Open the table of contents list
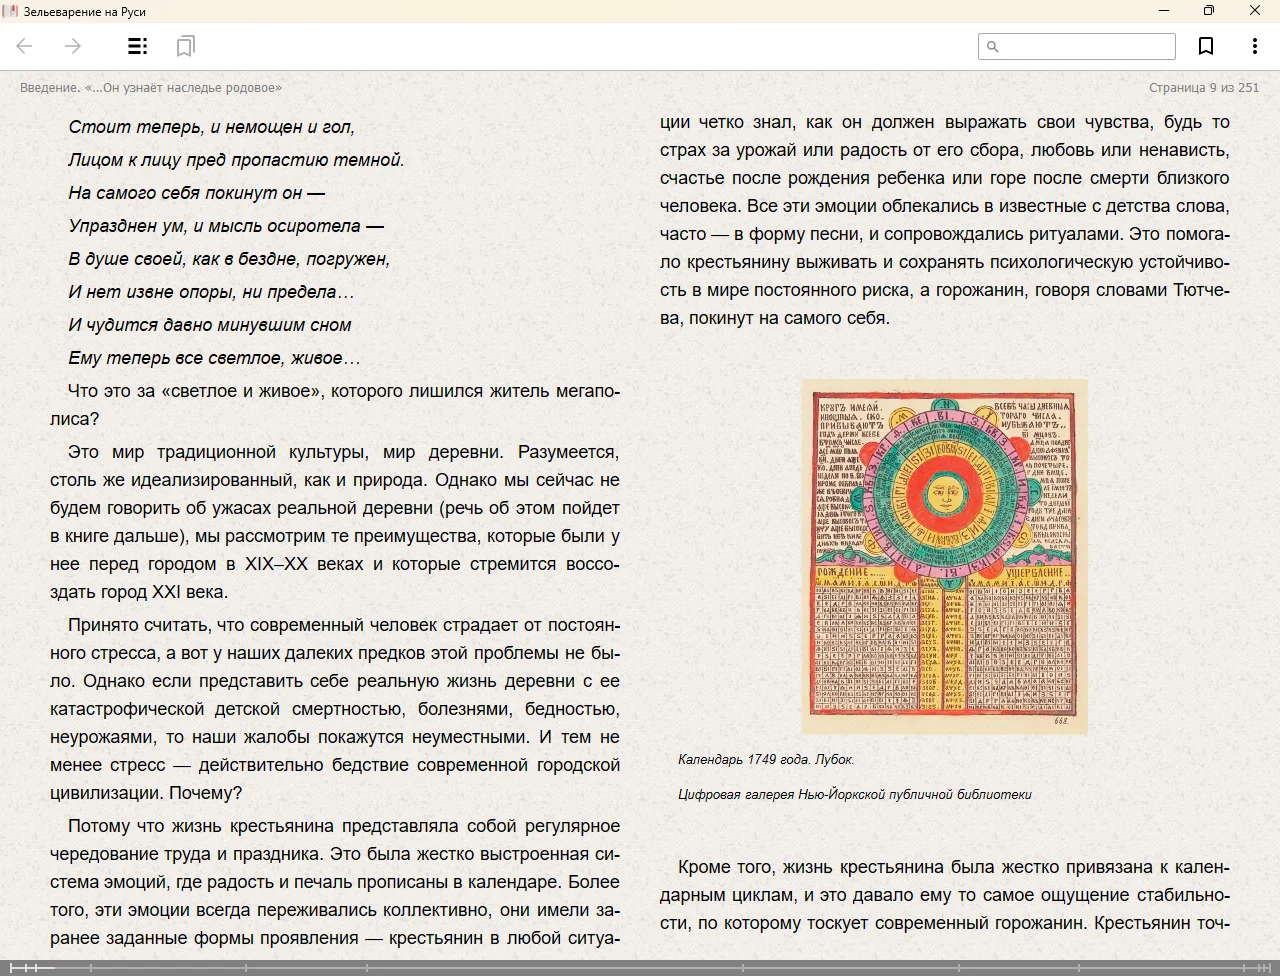 coord(138,46)
